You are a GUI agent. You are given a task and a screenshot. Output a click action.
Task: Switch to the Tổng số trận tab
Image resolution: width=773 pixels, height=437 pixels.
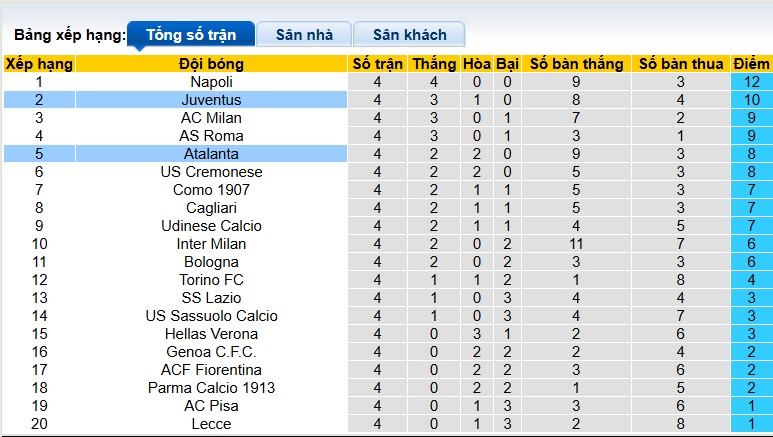point(191,35)
